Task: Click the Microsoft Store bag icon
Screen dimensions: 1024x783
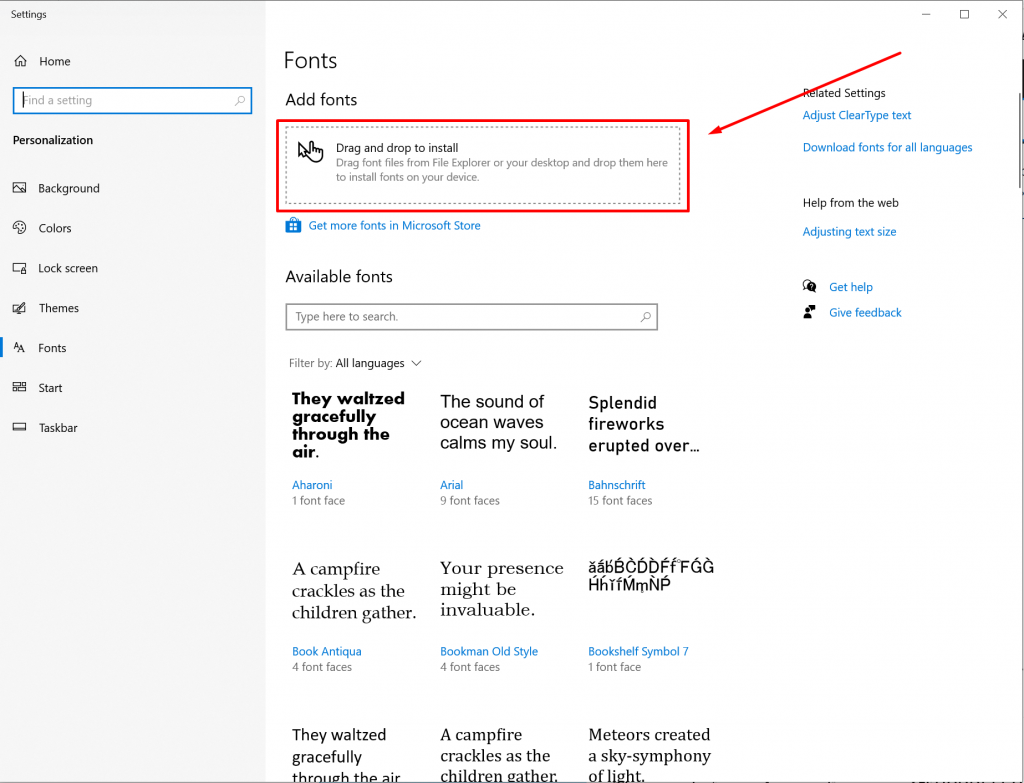Action: (292, 225)
